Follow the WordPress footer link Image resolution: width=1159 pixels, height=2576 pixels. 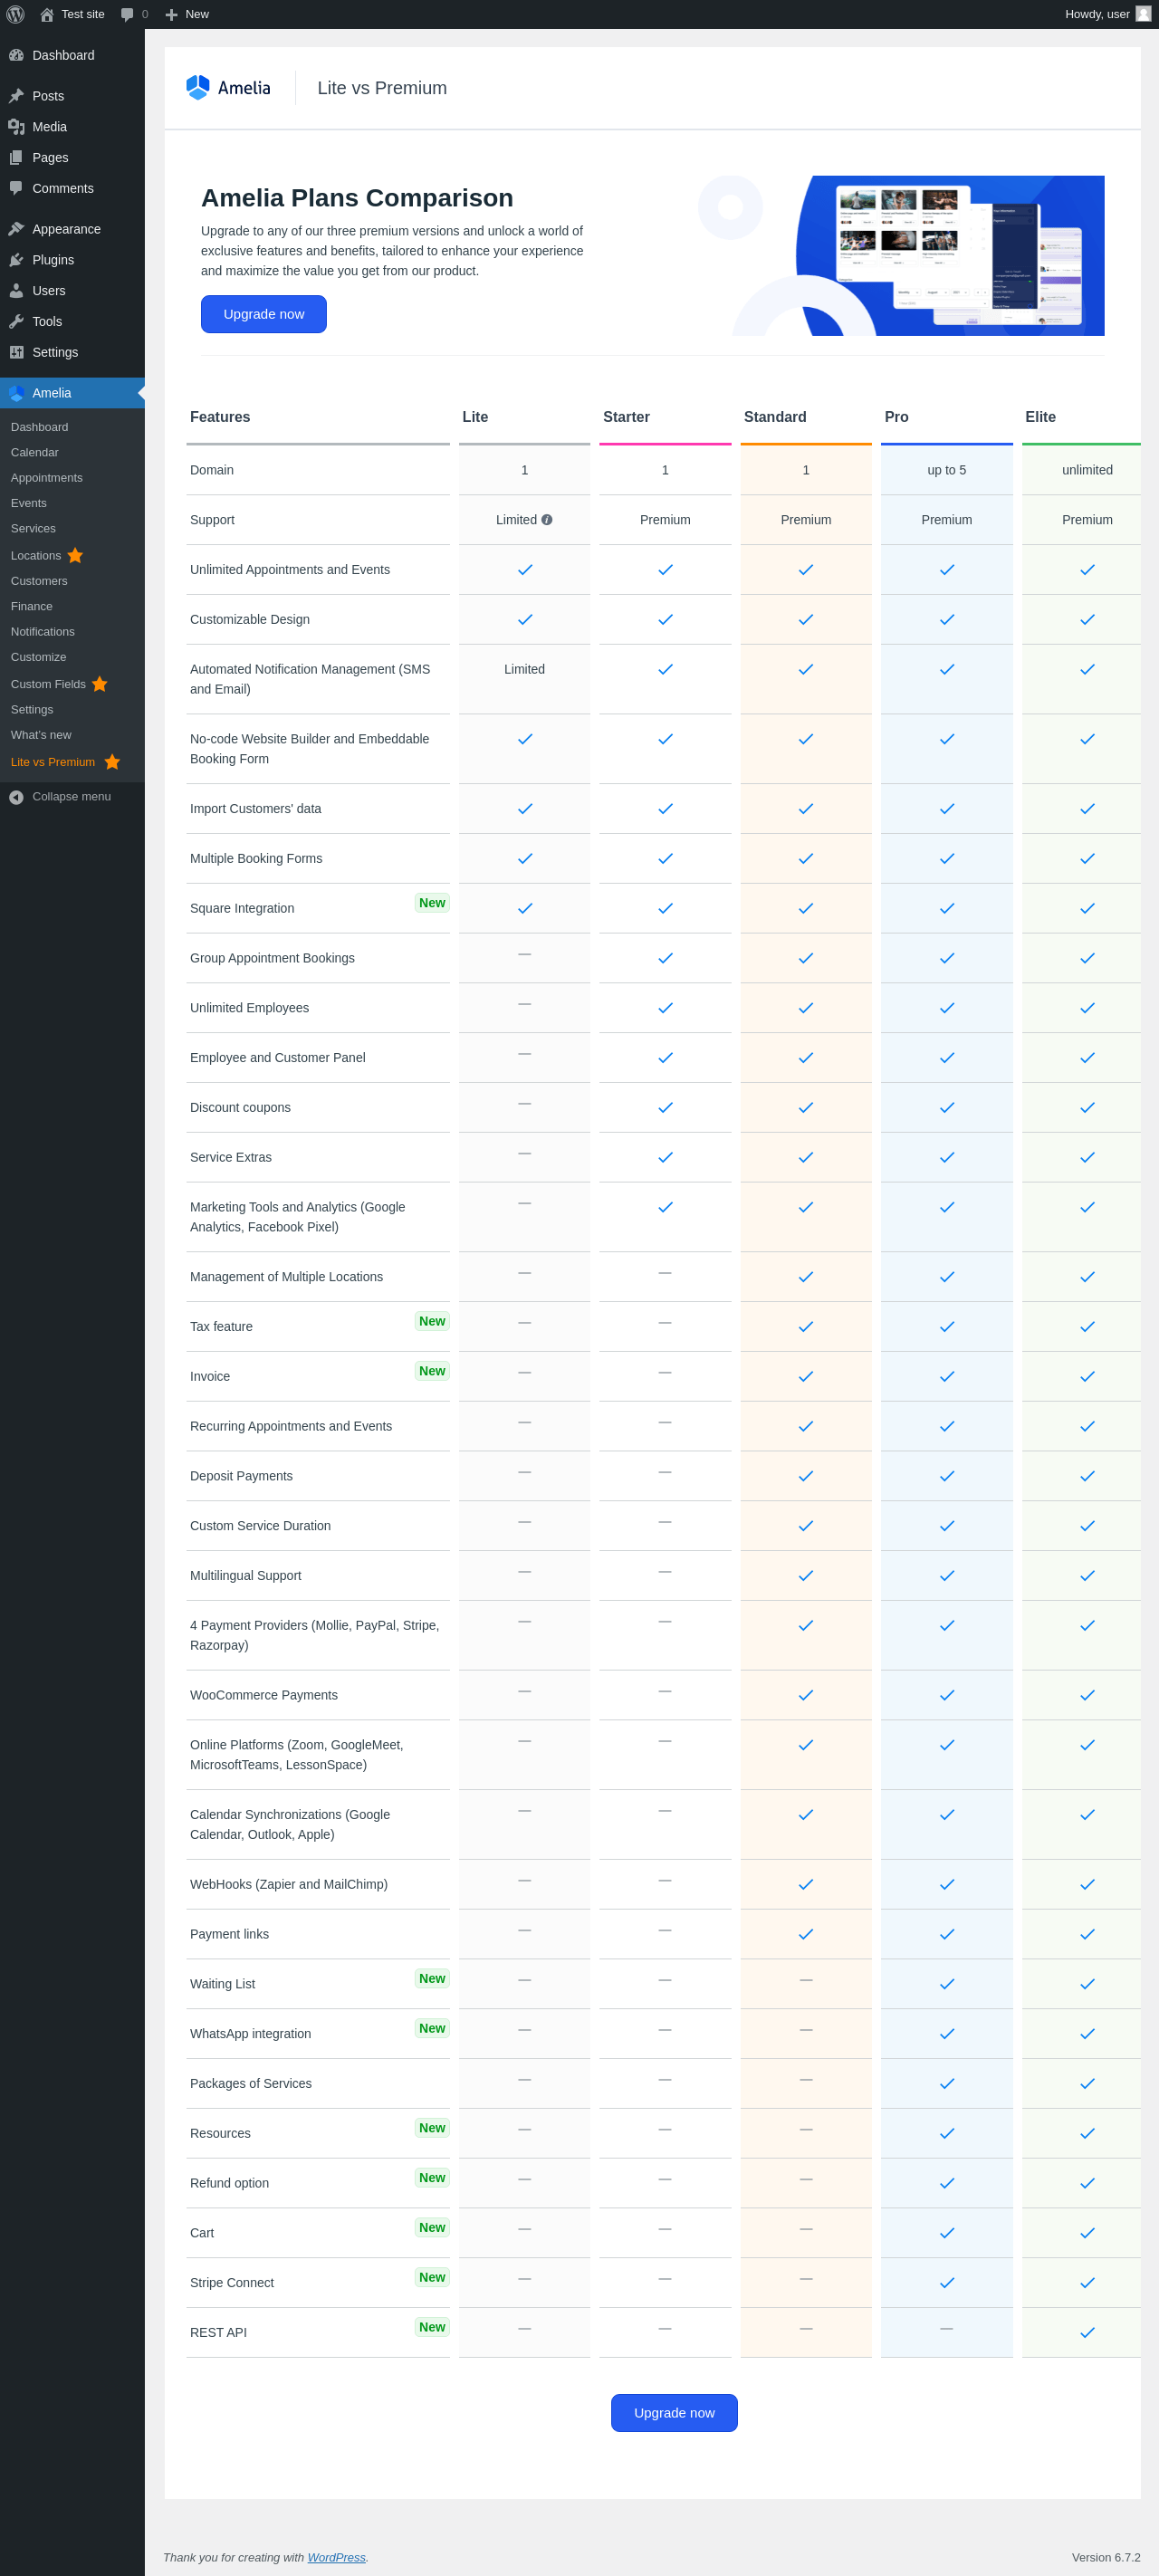336,2557
